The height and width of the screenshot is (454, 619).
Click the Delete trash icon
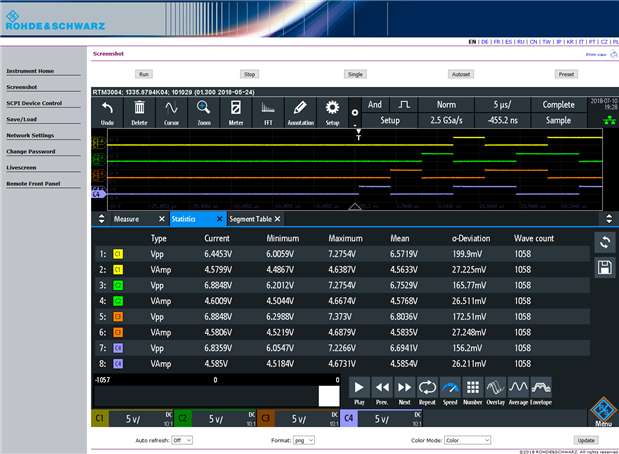[139, 112]
